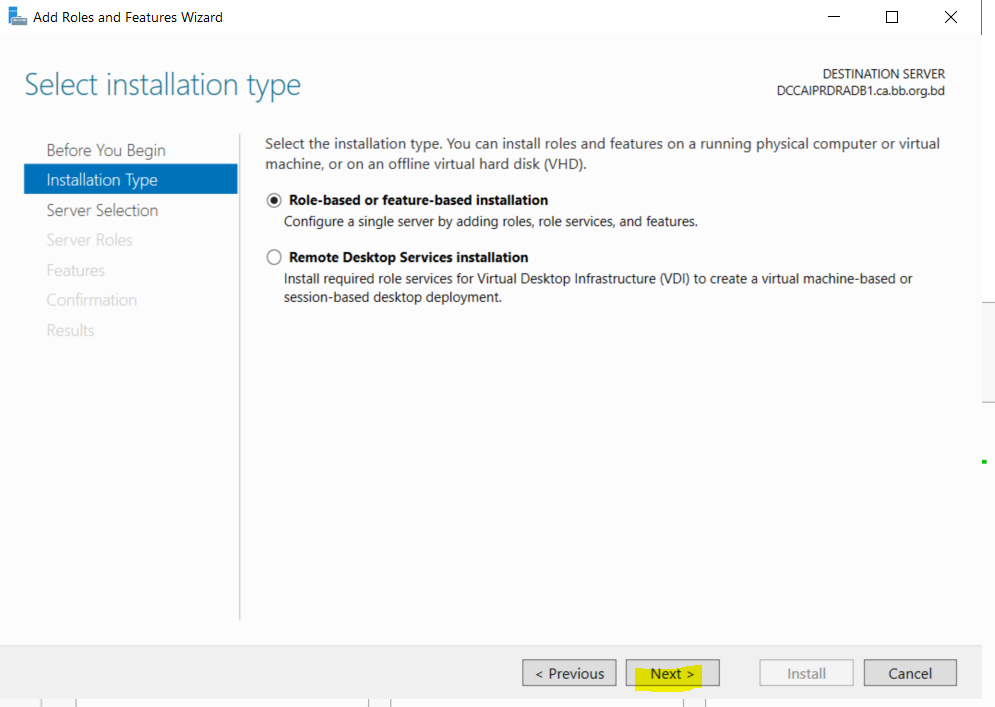Click the Select installation type heading
This screenshot has width=995, height=707.
162,86
